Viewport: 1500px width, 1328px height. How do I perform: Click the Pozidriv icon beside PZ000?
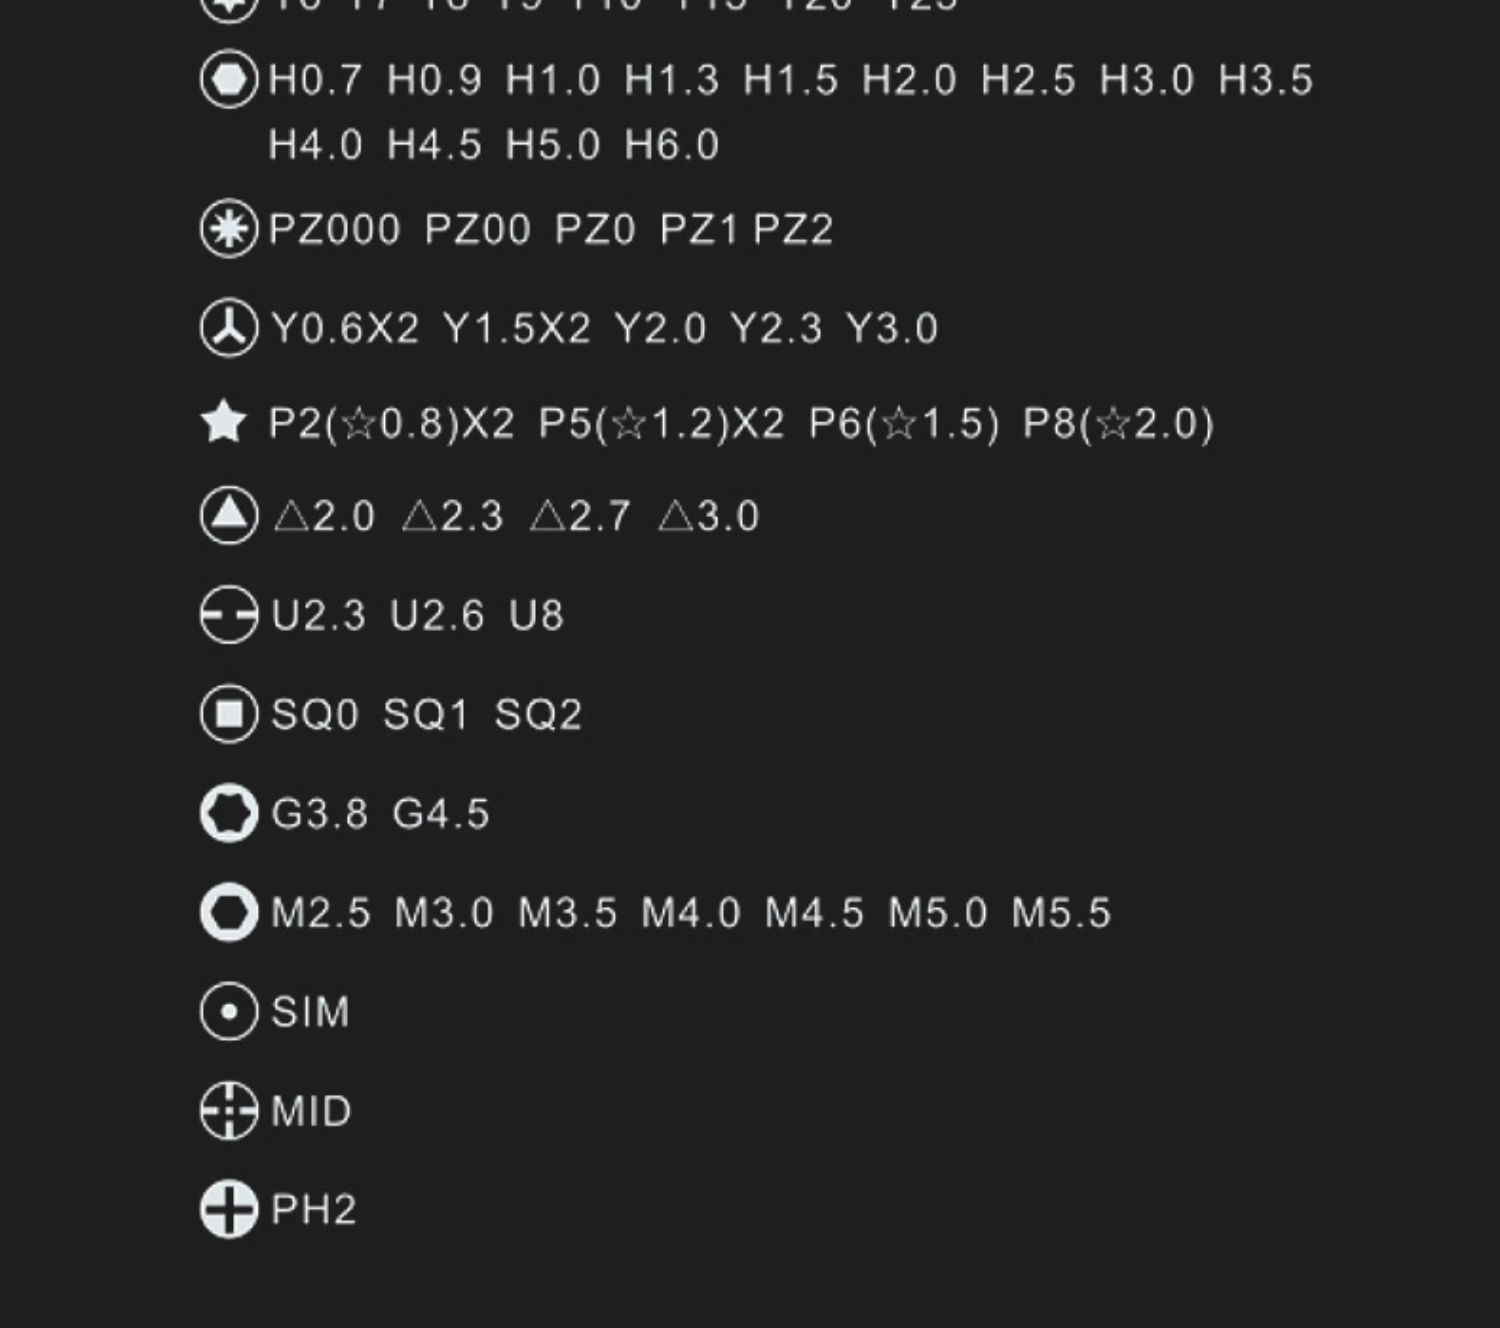[229, 229]
